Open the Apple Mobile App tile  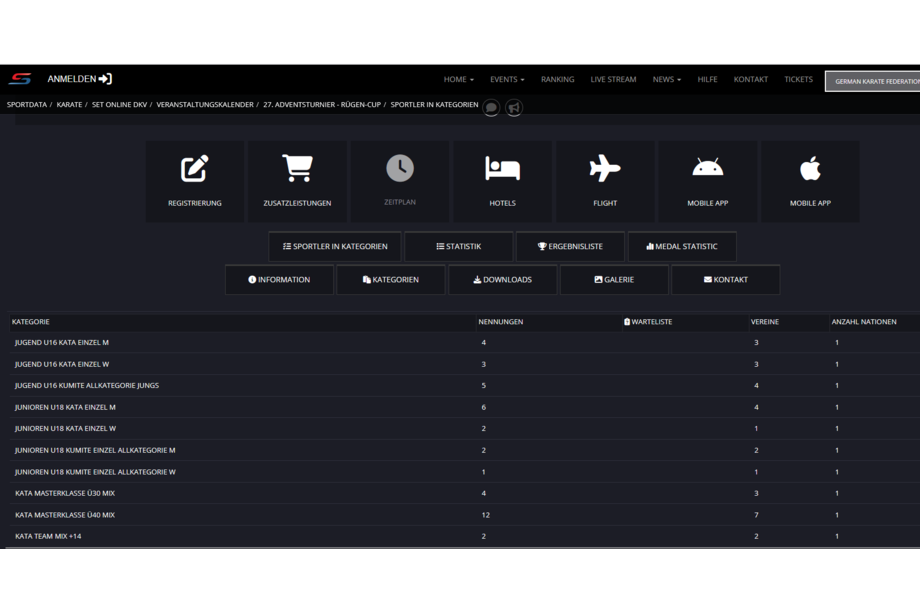tap(810, 181)
